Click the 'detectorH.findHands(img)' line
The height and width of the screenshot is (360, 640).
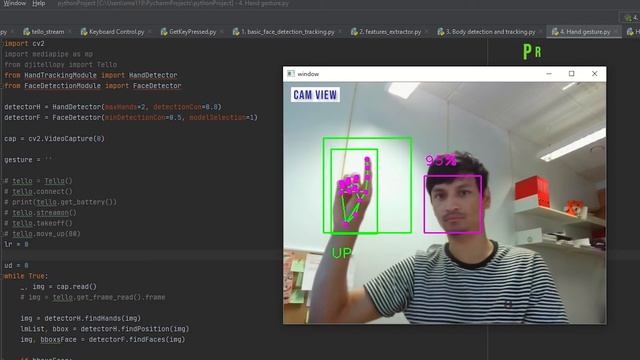point(80,318)
